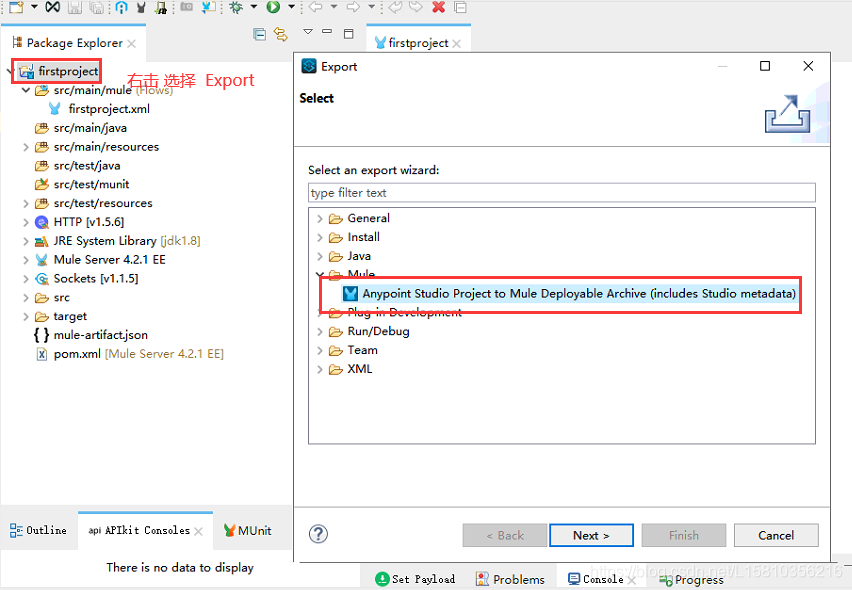This screenshot has height=590, width=852.
Task: Click the type filter text field
Action: pos(562,193)
